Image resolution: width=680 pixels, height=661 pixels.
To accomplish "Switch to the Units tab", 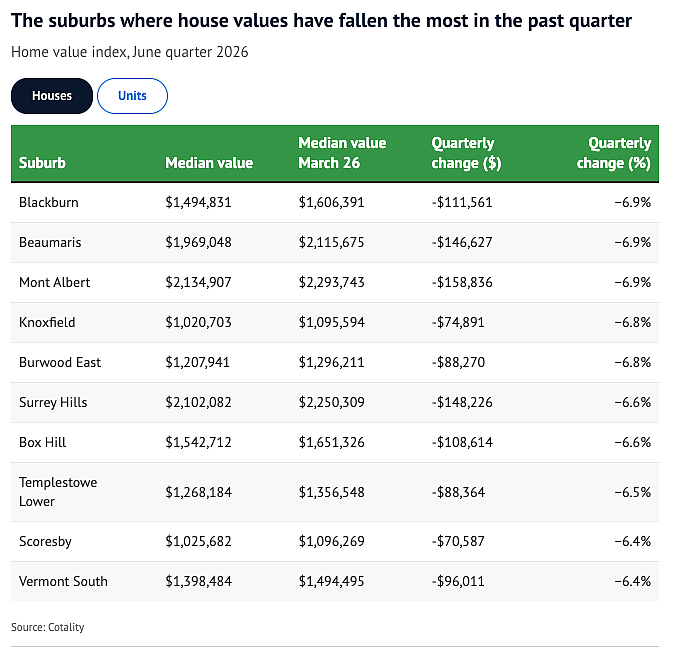I will pos(132,96).
